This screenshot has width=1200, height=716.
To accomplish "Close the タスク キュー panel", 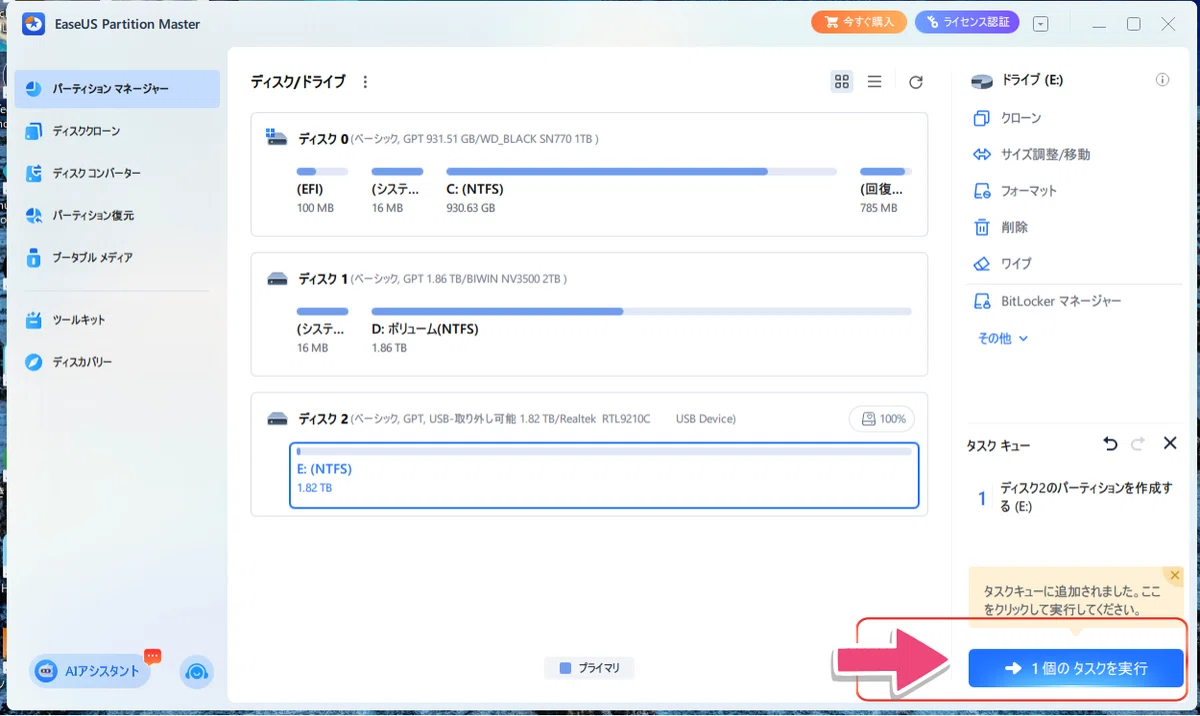I will coord(1170,443).
